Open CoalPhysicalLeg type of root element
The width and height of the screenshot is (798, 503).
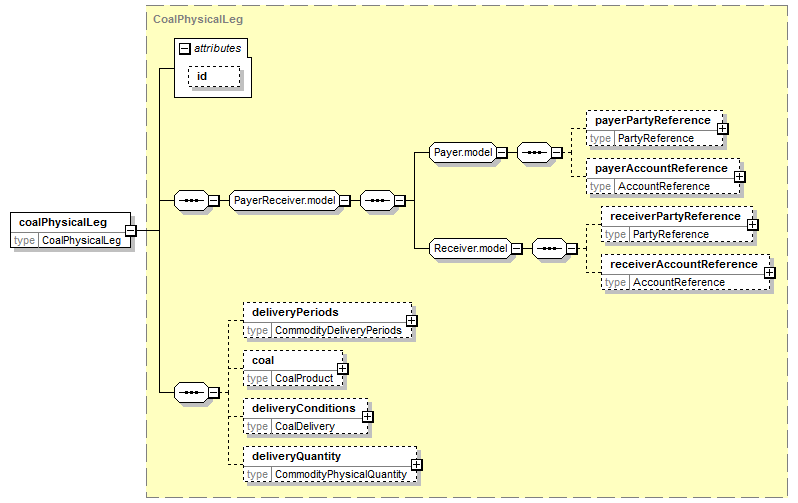(x=81, y=240)
